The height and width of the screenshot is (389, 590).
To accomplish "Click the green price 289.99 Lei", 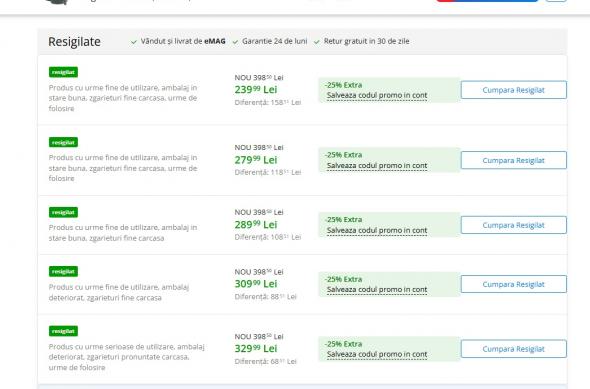I will (256, 225).
